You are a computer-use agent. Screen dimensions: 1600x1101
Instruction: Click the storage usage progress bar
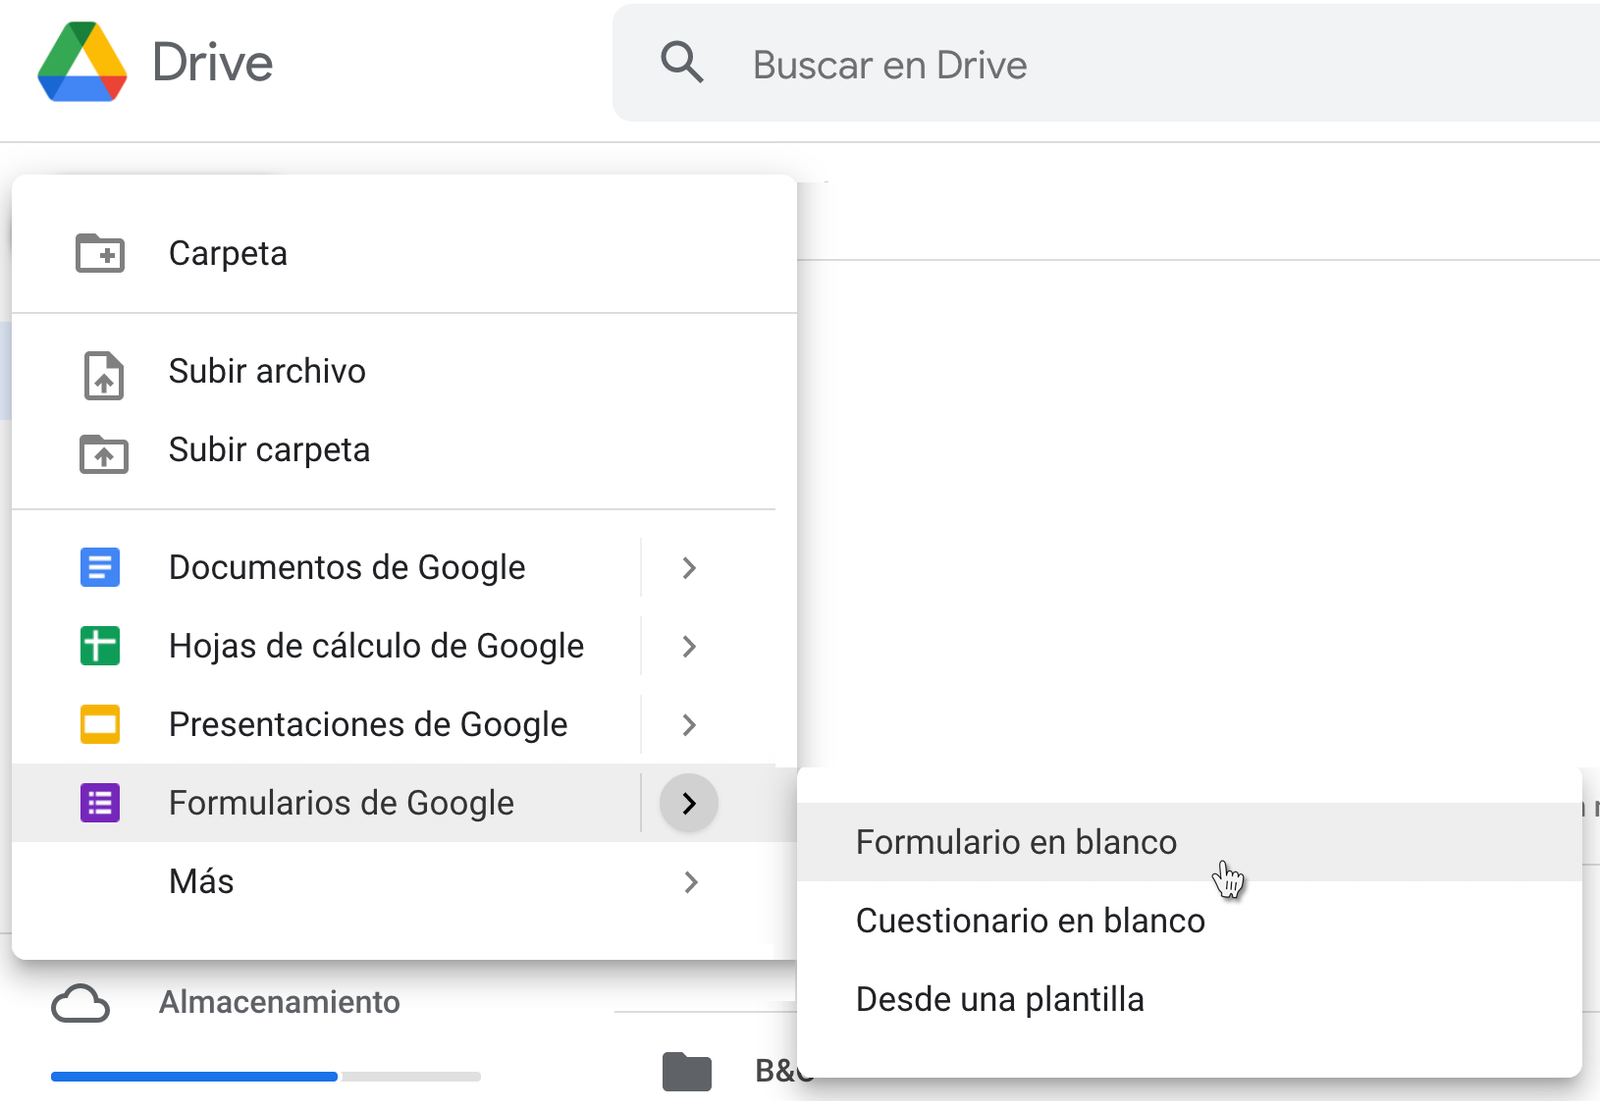point(265,1076)
